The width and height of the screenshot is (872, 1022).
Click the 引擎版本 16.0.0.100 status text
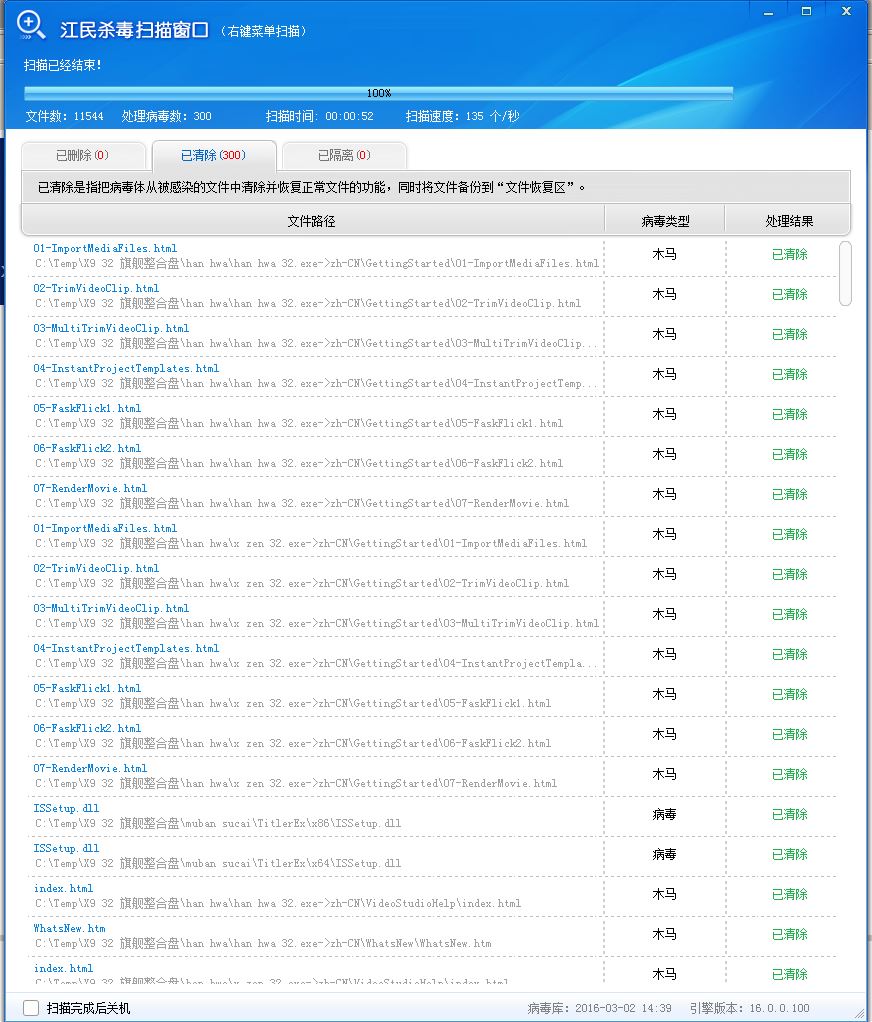coord(749,1008)
